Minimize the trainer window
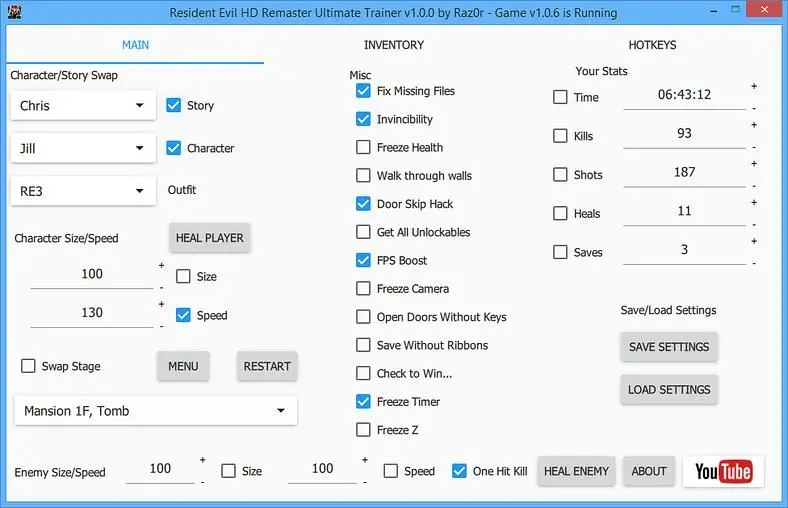 [x=714, y=11]
